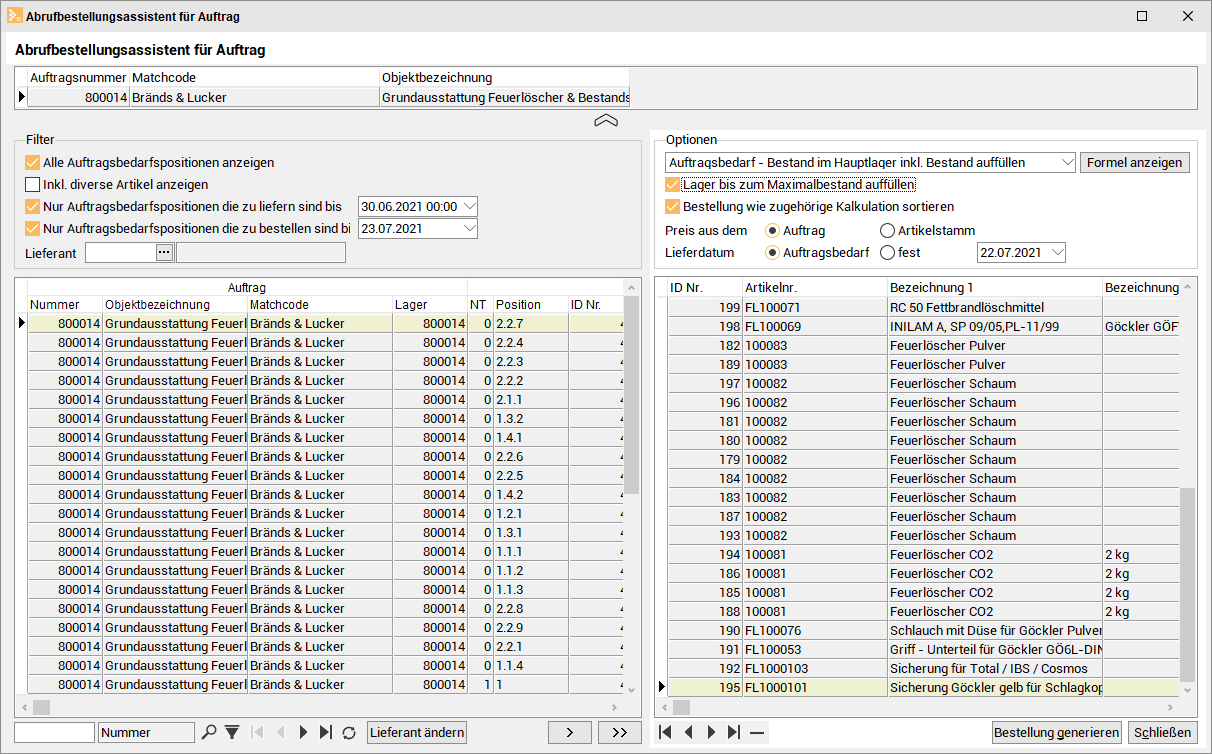Select row with article FL100053
This screenshot has height=754, width=1212.
(924, 649)
